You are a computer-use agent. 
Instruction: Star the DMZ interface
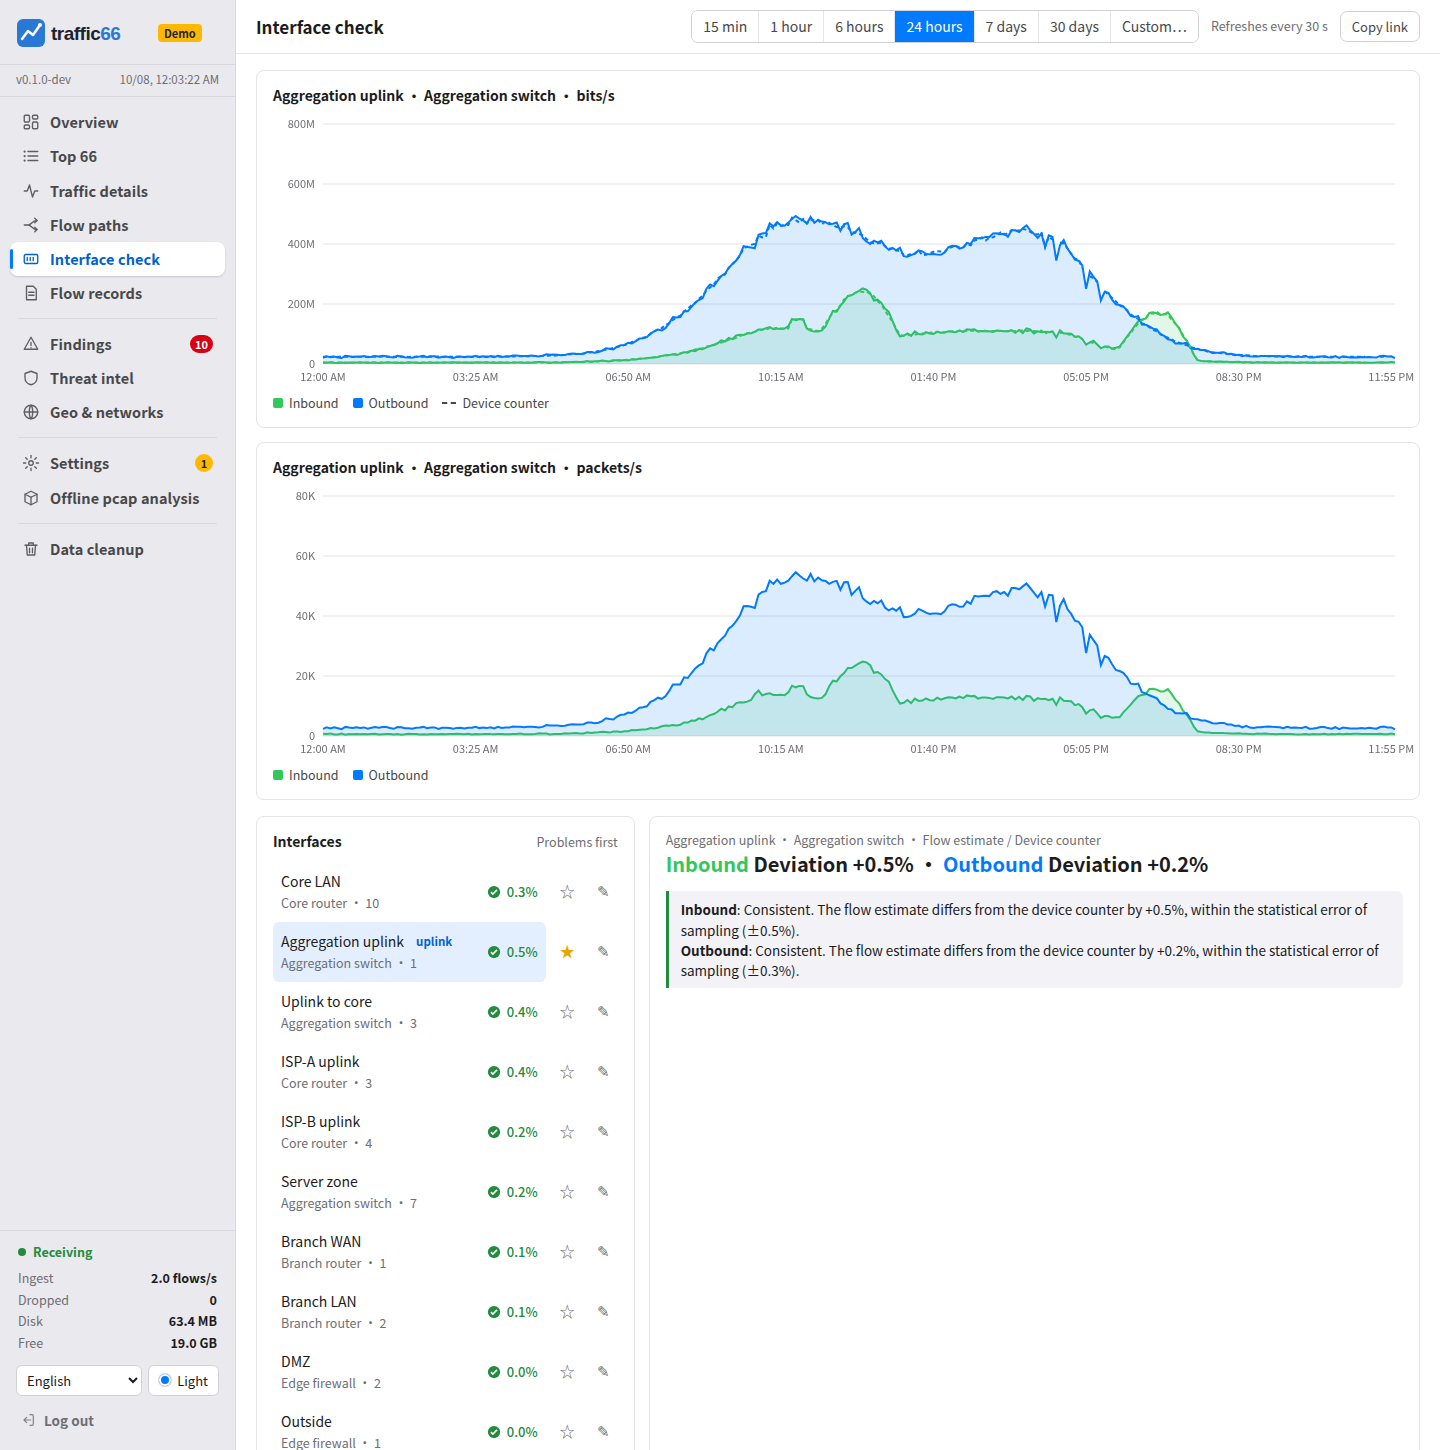(567, 1372)
